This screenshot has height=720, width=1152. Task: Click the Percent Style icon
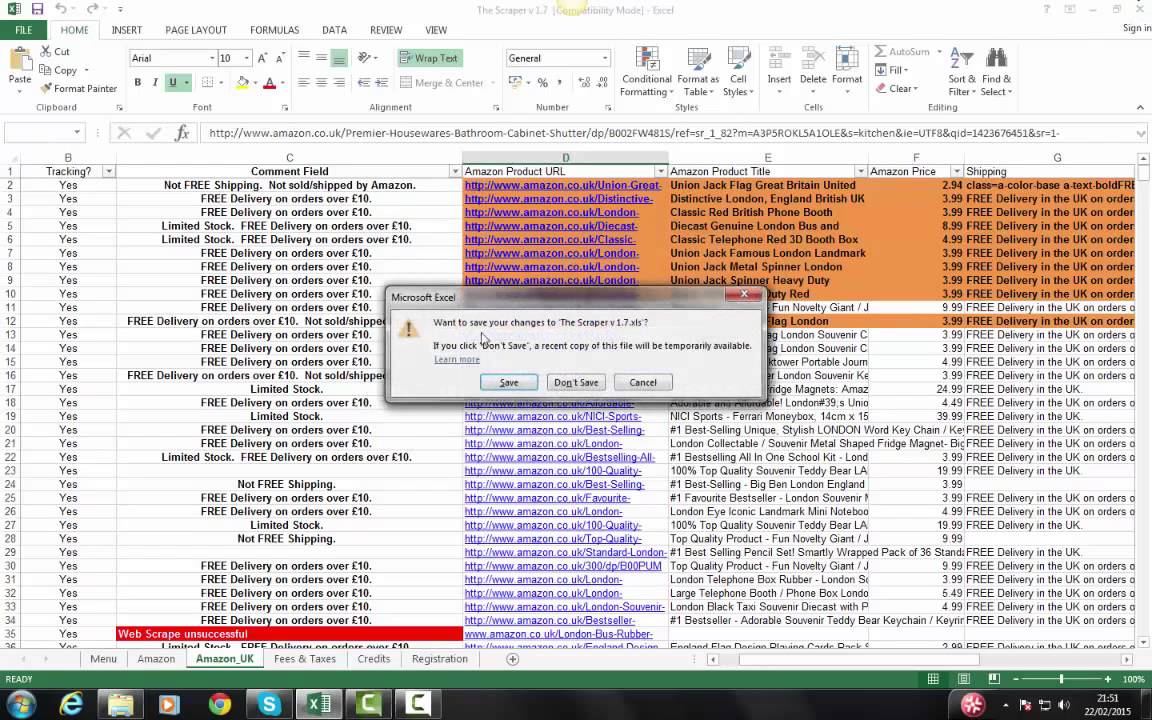(542, 82)
